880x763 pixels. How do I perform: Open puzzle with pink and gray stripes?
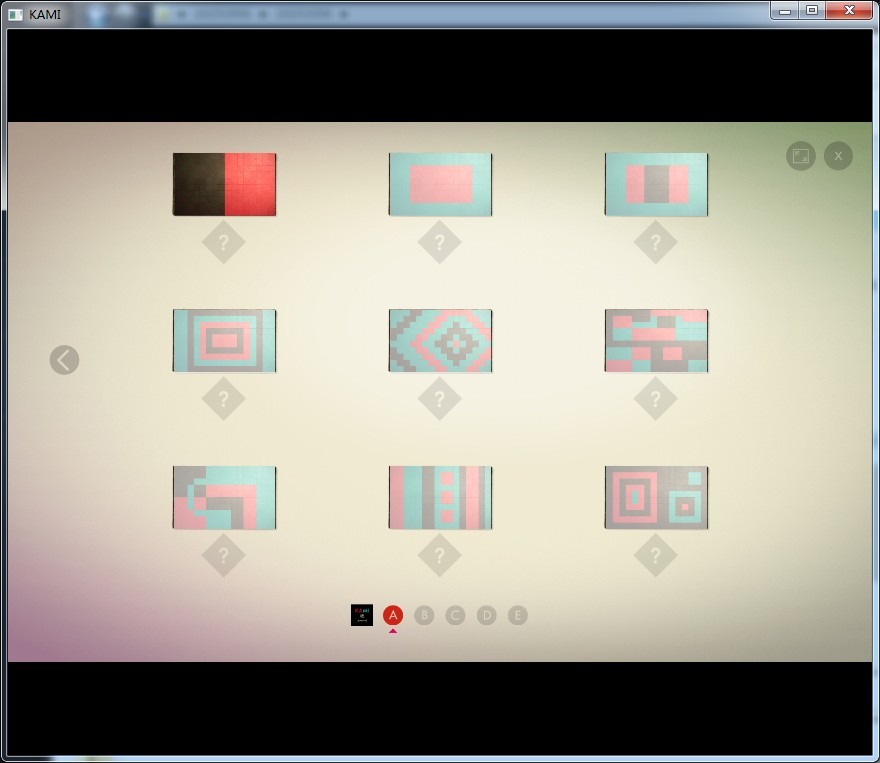point(656,184)
